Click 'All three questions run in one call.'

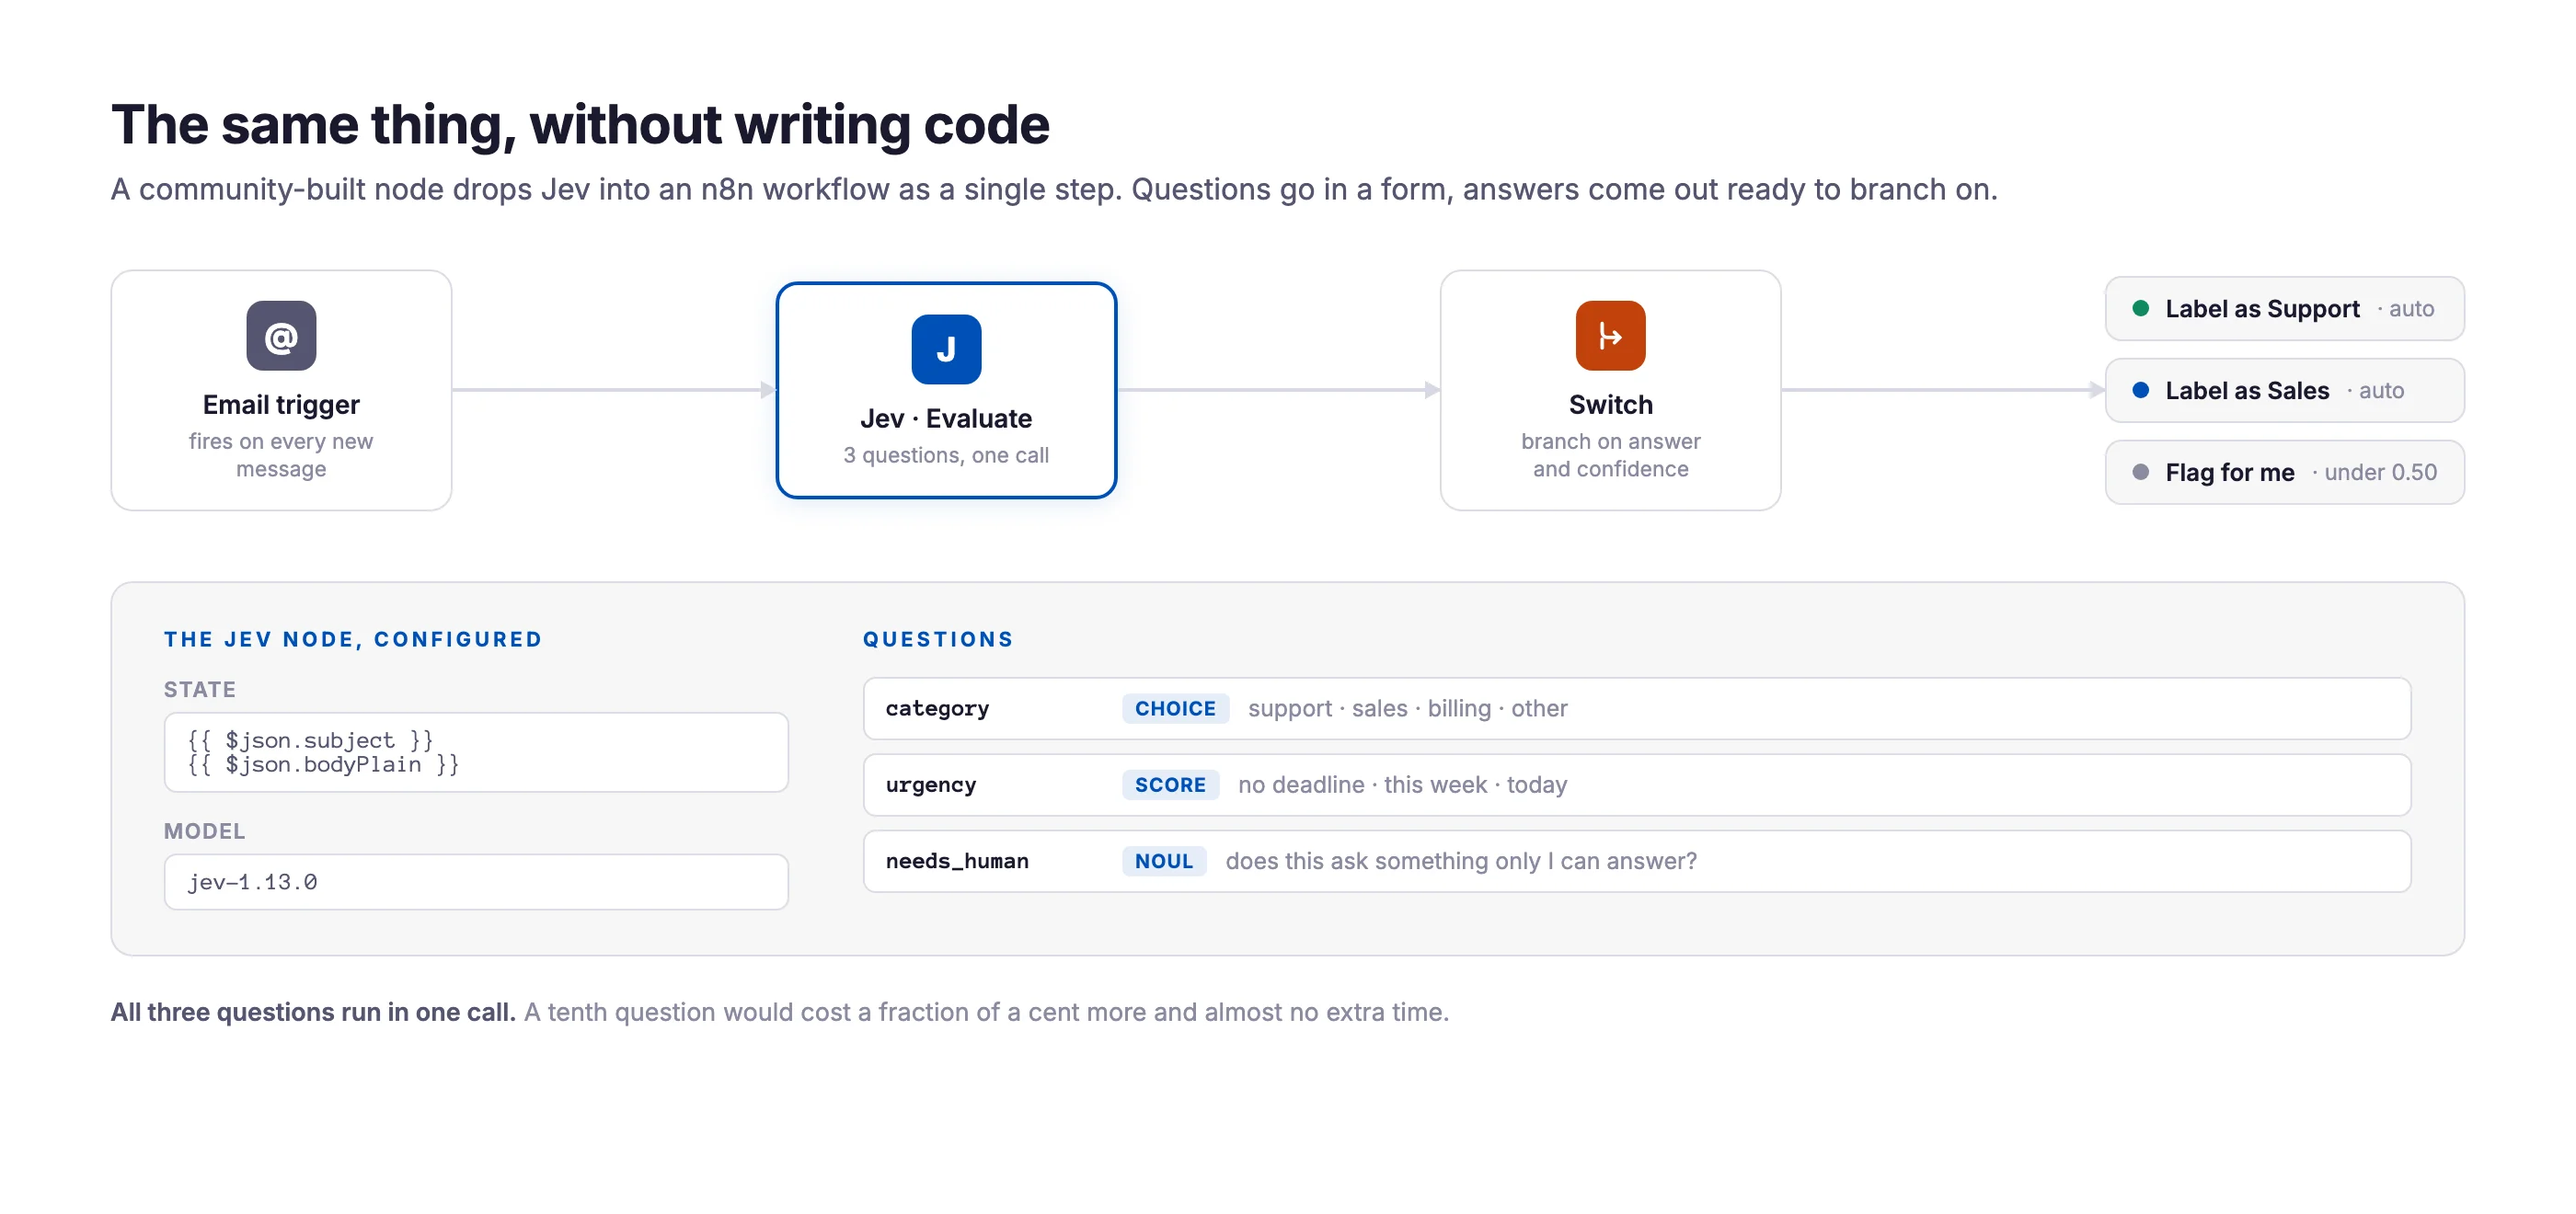click(x=313, y=1012)
